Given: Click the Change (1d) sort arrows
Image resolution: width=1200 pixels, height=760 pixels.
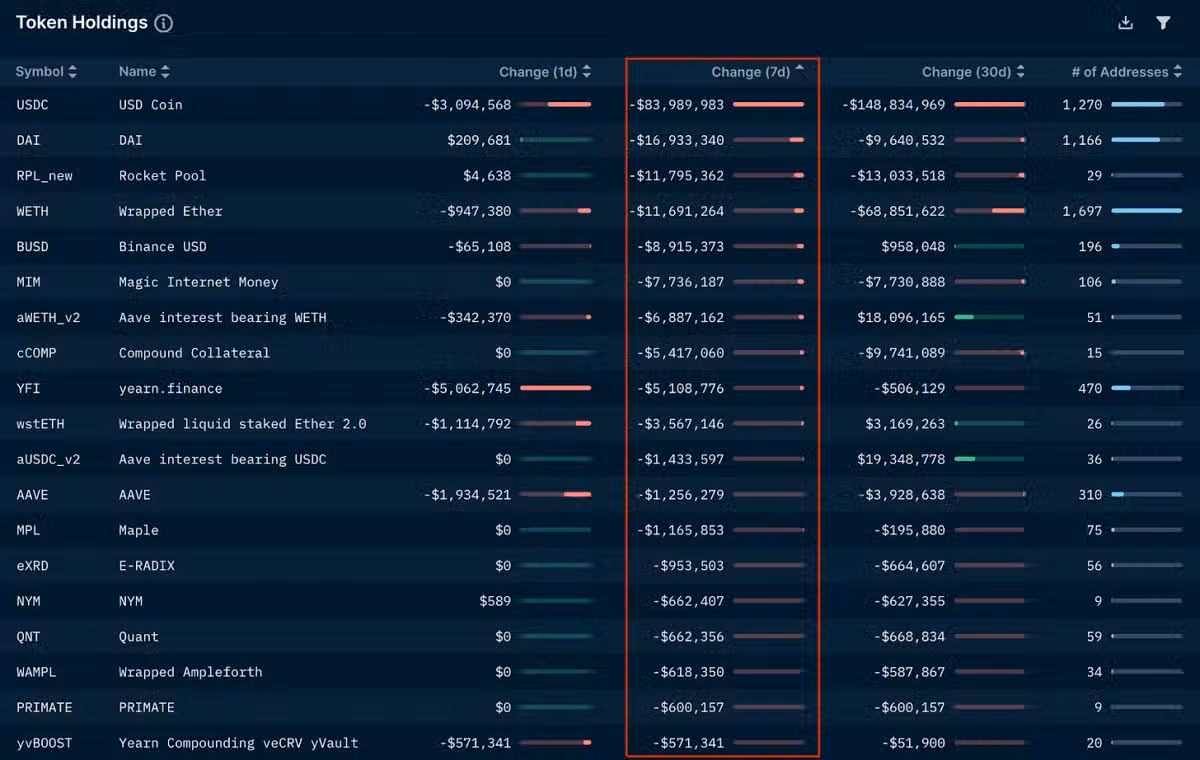Looking at the screenshot, I should [x=587, y=72].
